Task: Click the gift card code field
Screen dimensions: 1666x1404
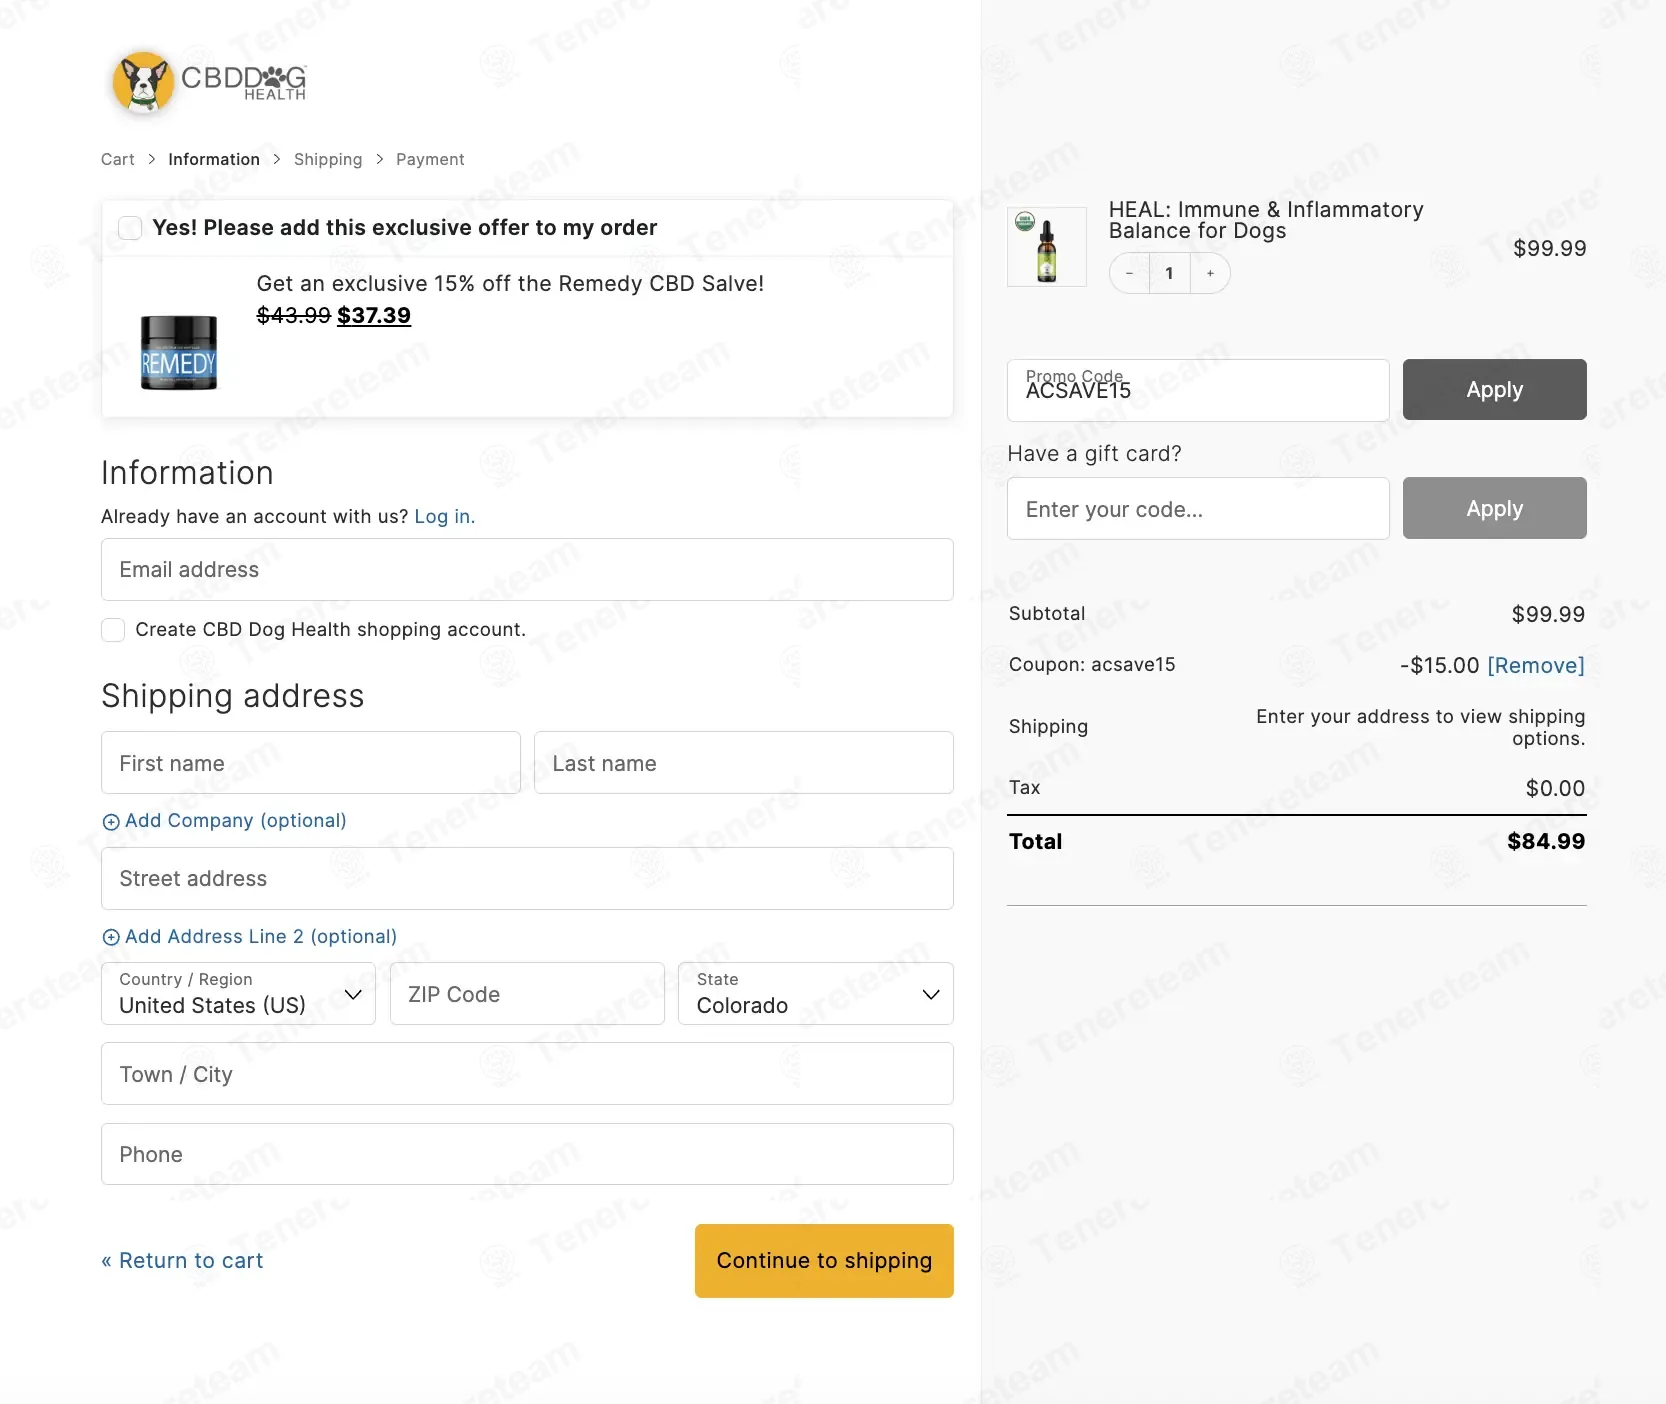Action: pos(1198,508)
